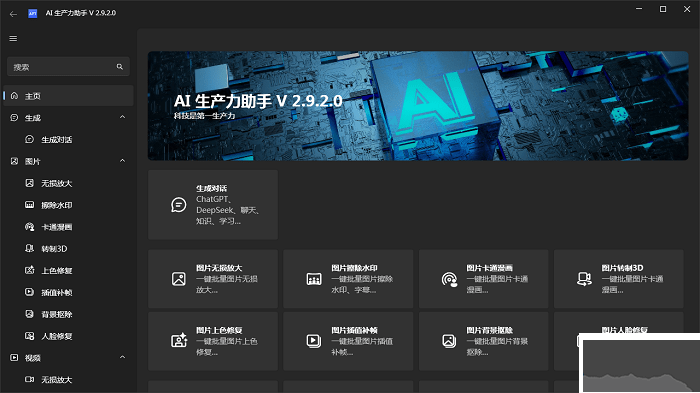This screenshot has height=393, width=700.
Task: Click the AI 生产力助手 banner image
Action: 418,105
